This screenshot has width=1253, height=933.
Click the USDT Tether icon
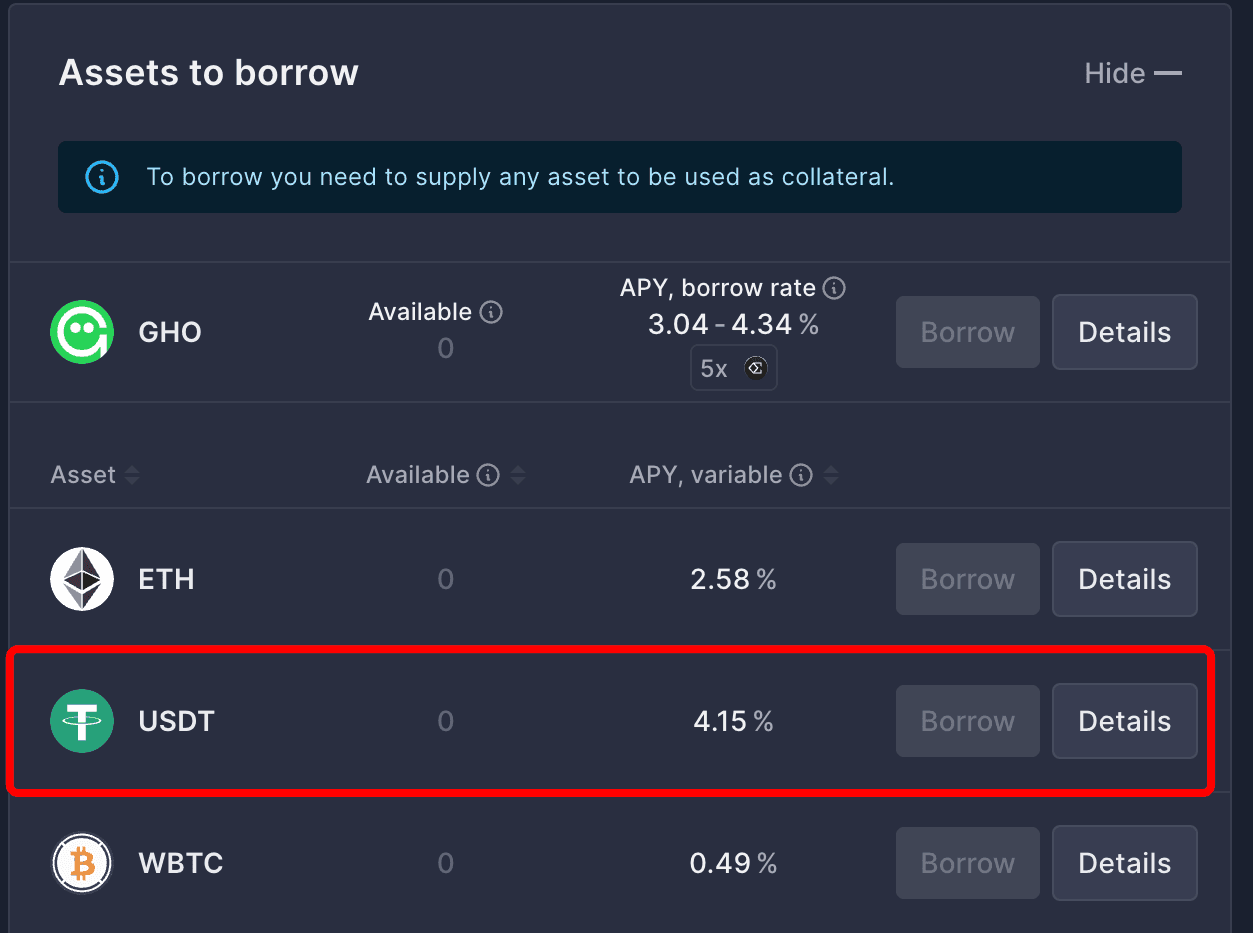pyautogui.click(x=82, y=721)
